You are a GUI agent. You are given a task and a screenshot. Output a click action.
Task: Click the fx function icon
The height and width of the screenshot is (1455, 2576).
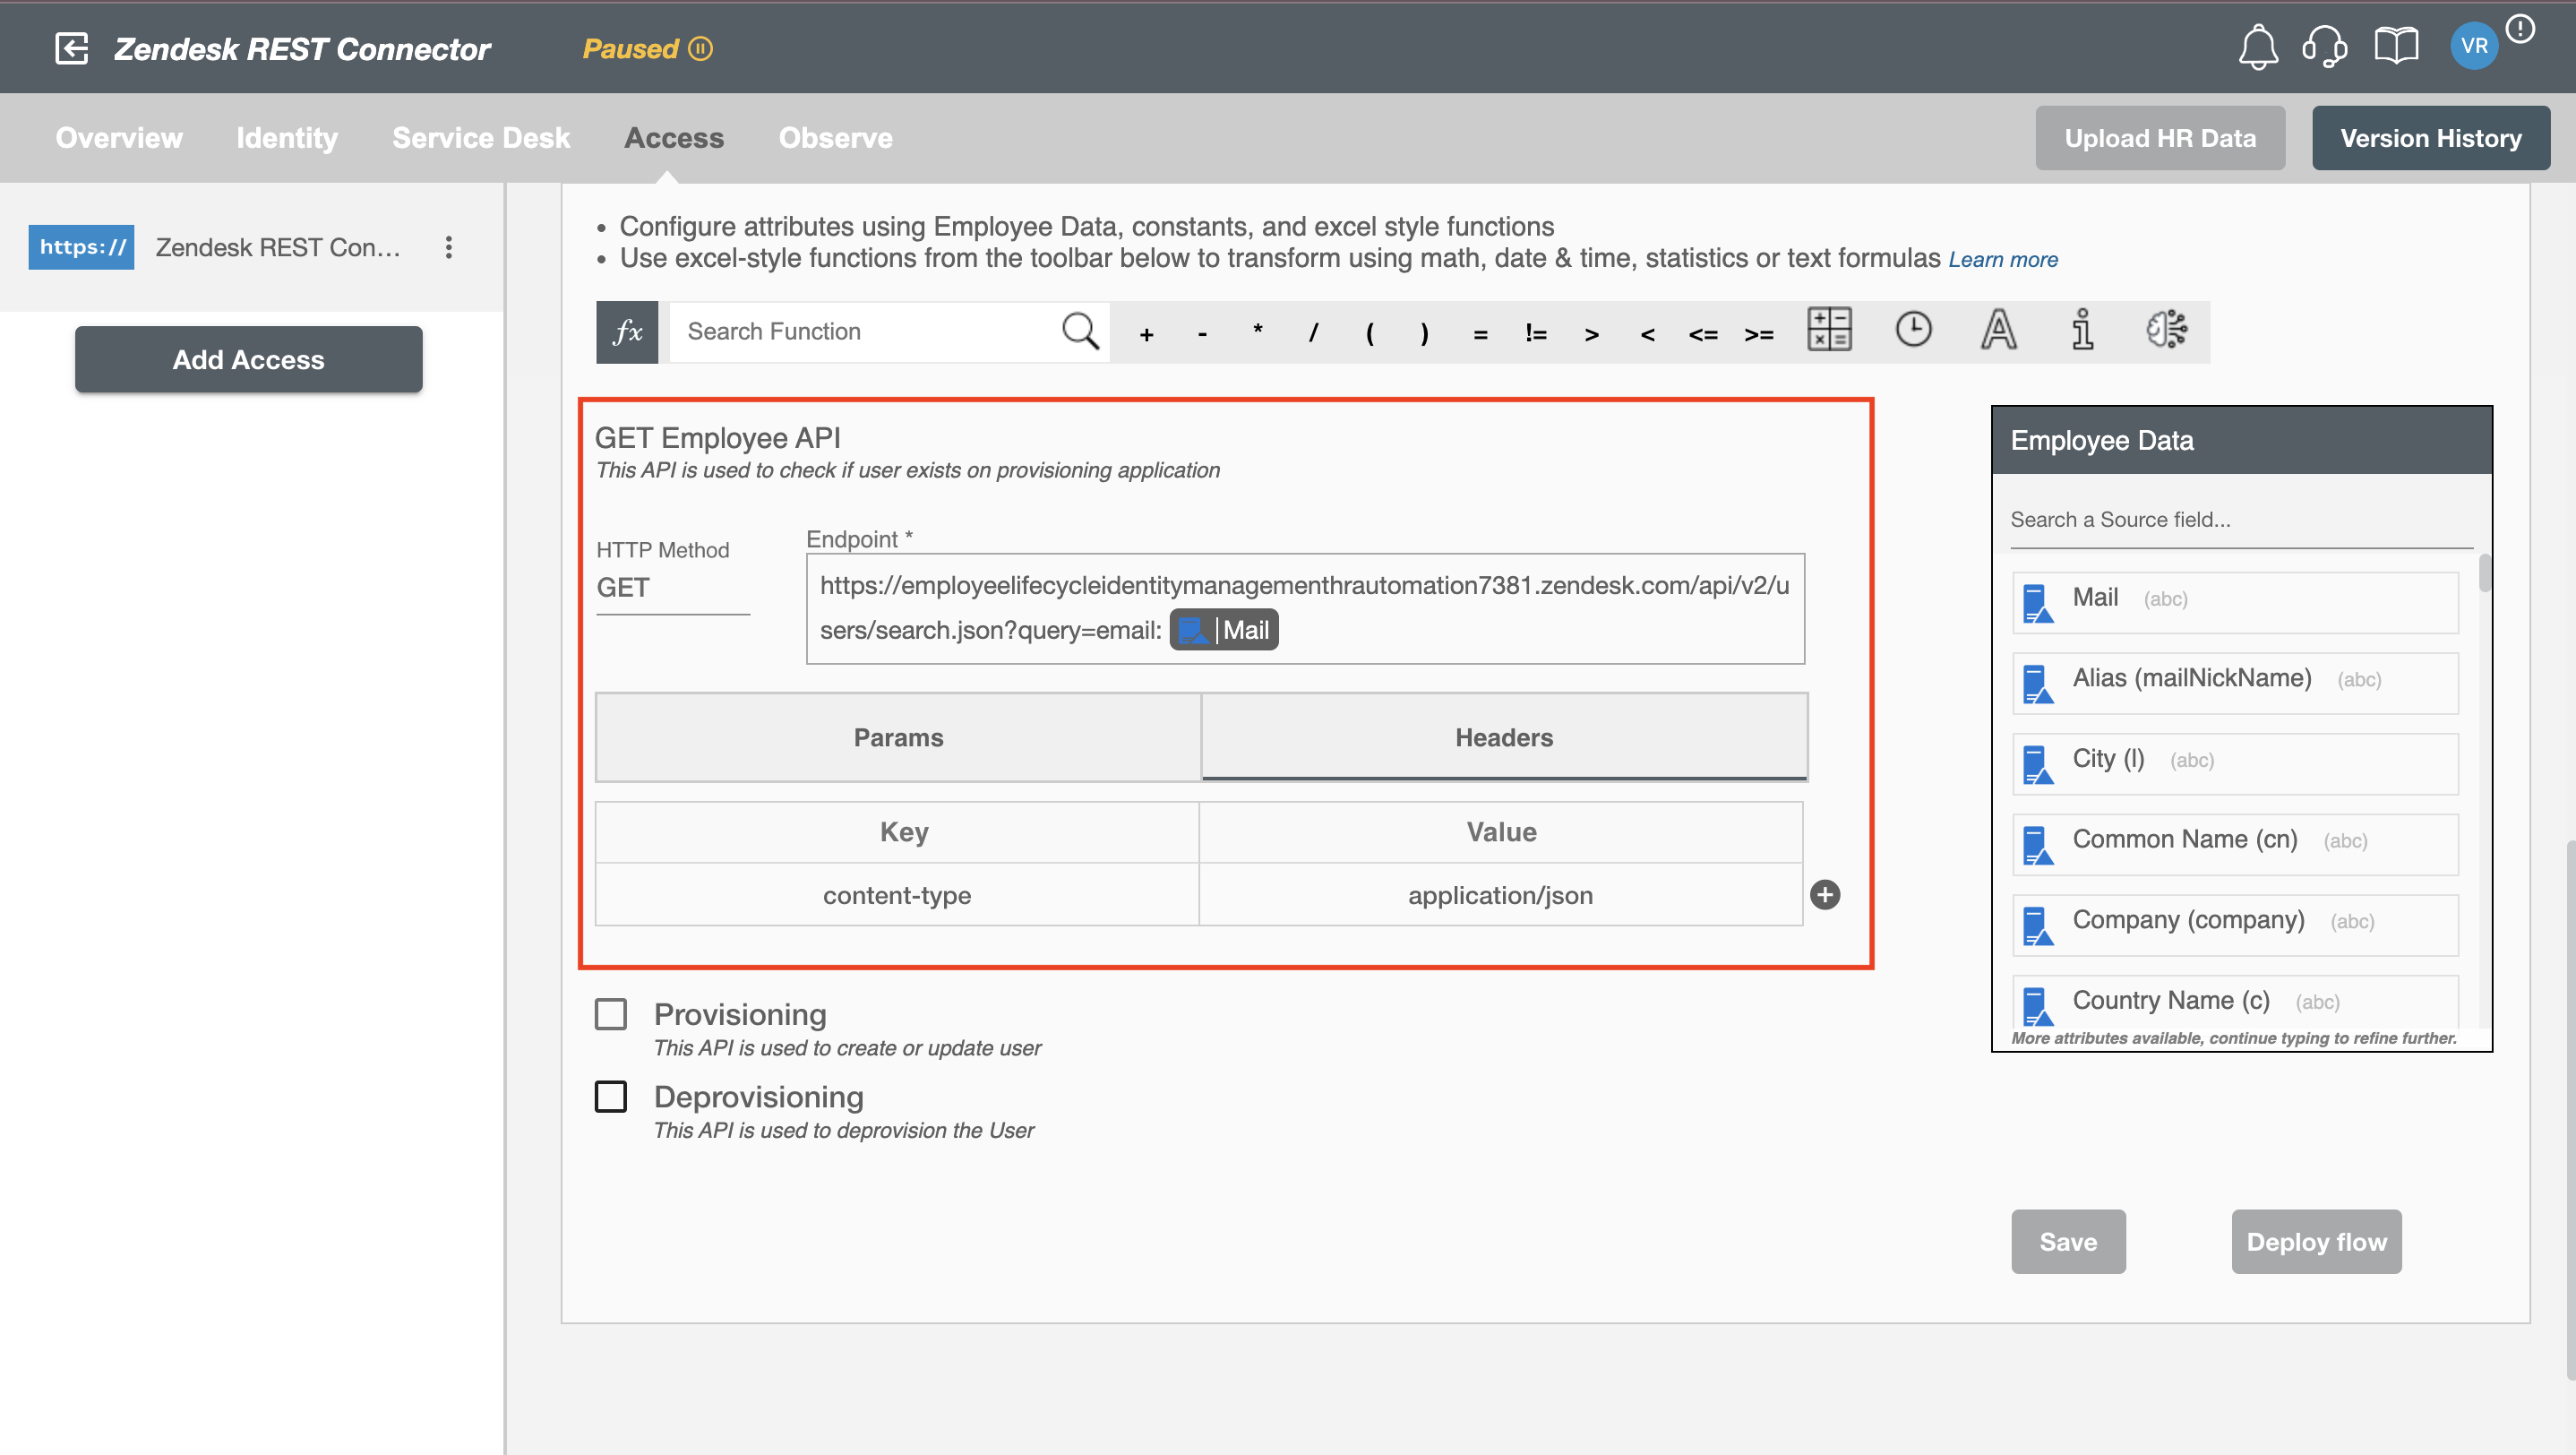coord(627,331)
